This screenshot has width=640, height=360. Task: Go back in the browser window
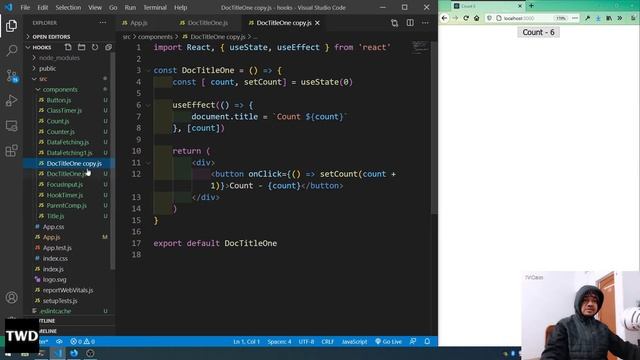(x=444, y=18)
